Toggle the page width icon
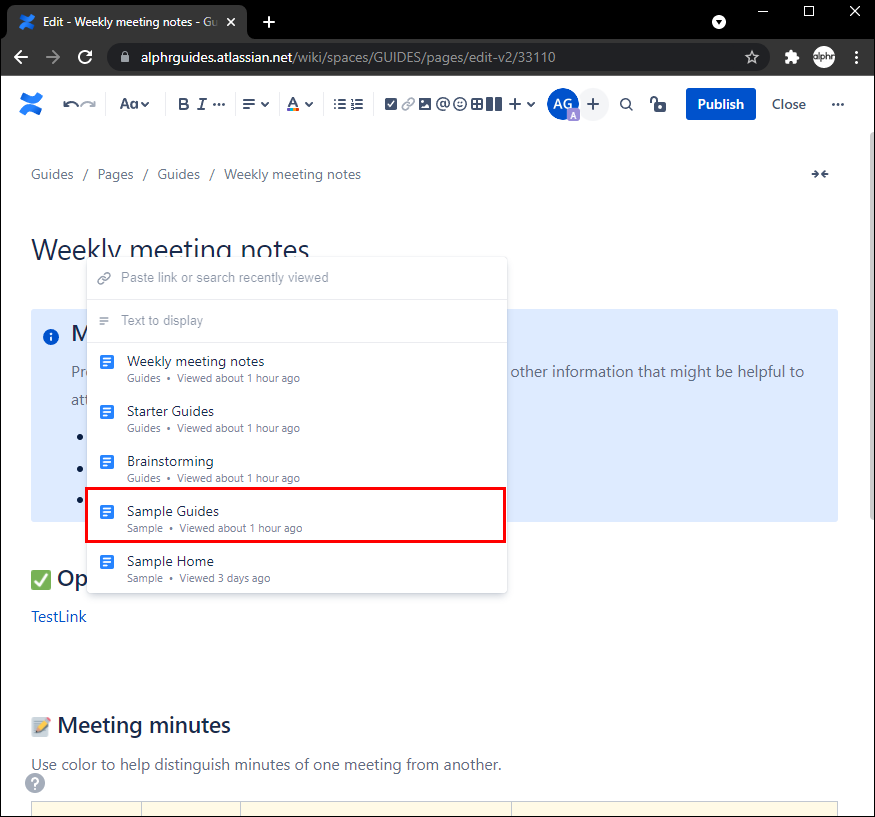875x817 pixels. point(820,174)
